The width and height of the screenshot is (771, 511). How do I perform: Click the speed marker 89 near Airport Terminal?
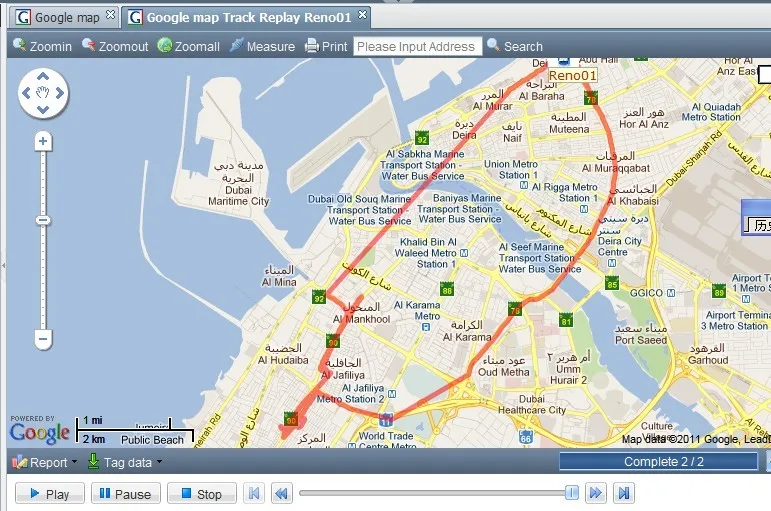point(719,291)
